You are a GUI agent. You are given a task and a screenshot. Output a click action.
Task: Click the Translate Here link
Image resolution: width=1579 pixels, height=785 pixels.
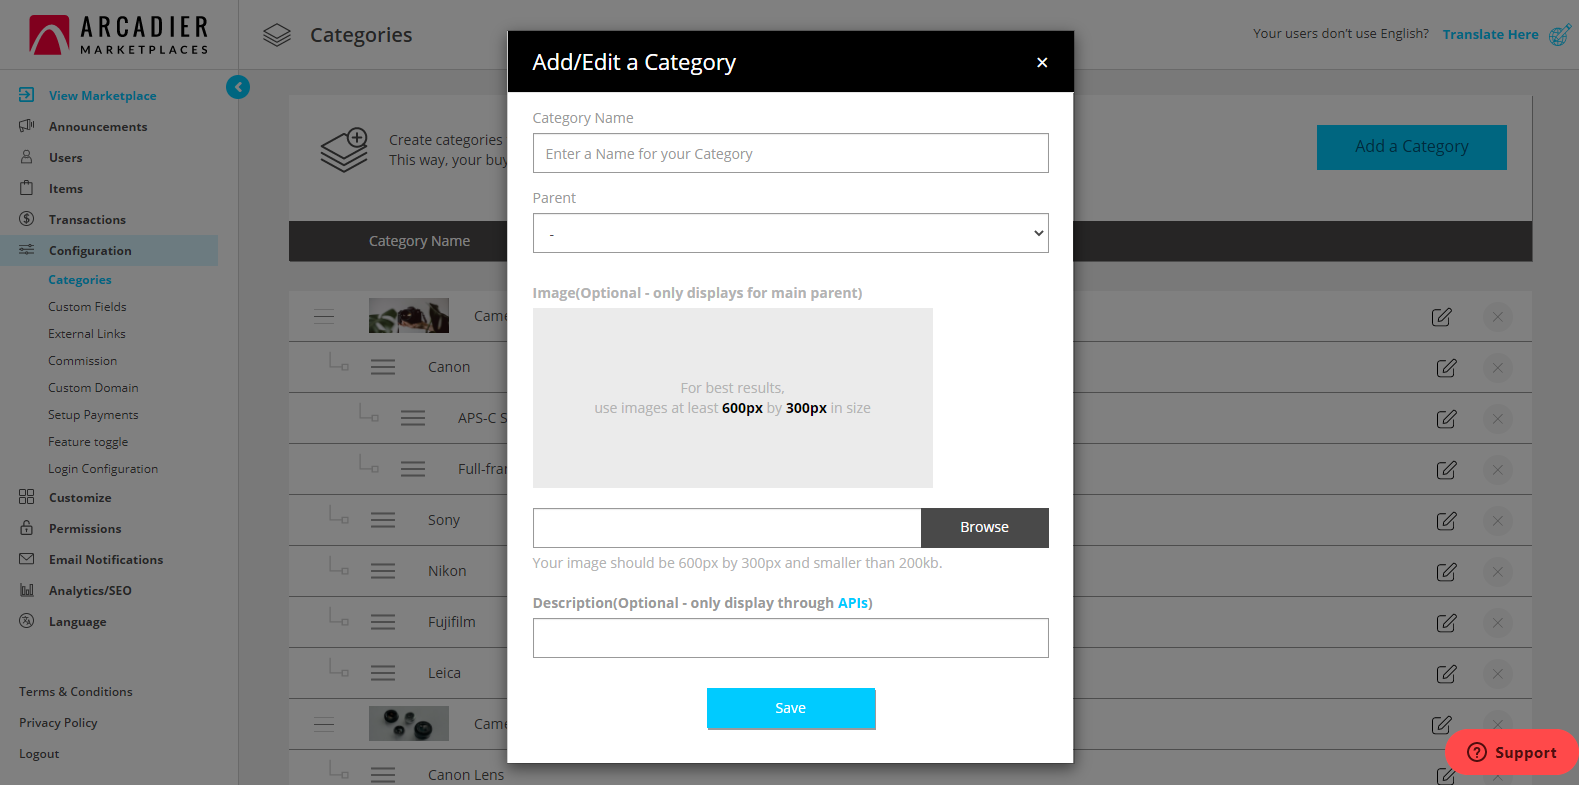[1490, 34]
